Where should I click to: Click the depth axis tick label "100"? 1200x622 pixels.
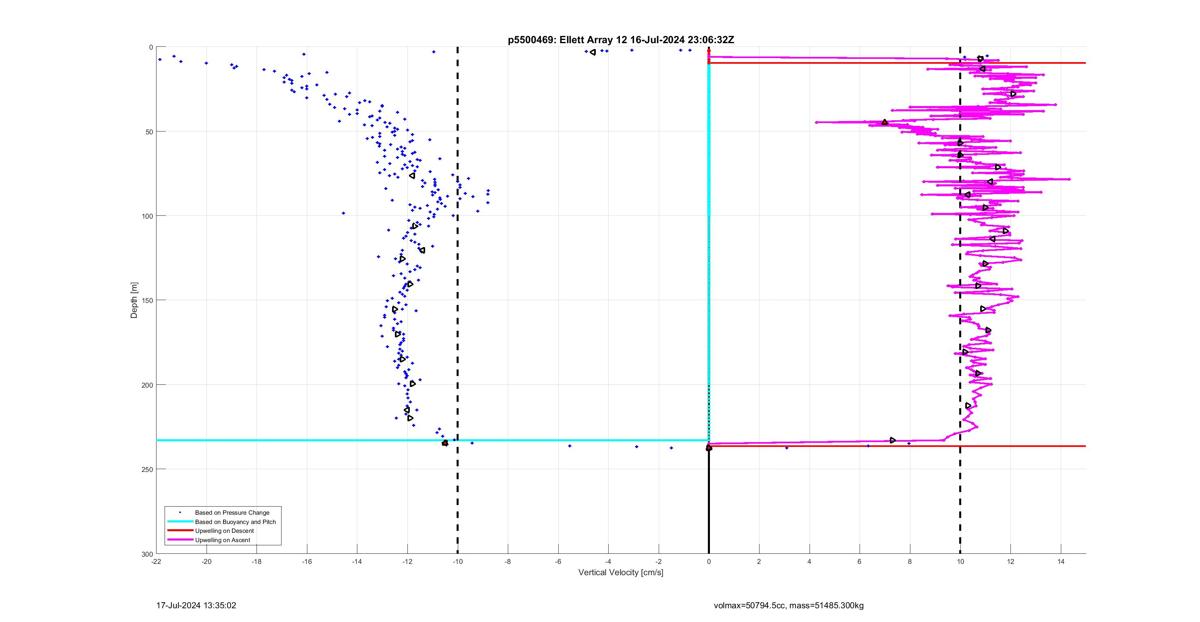coord(147,216)
